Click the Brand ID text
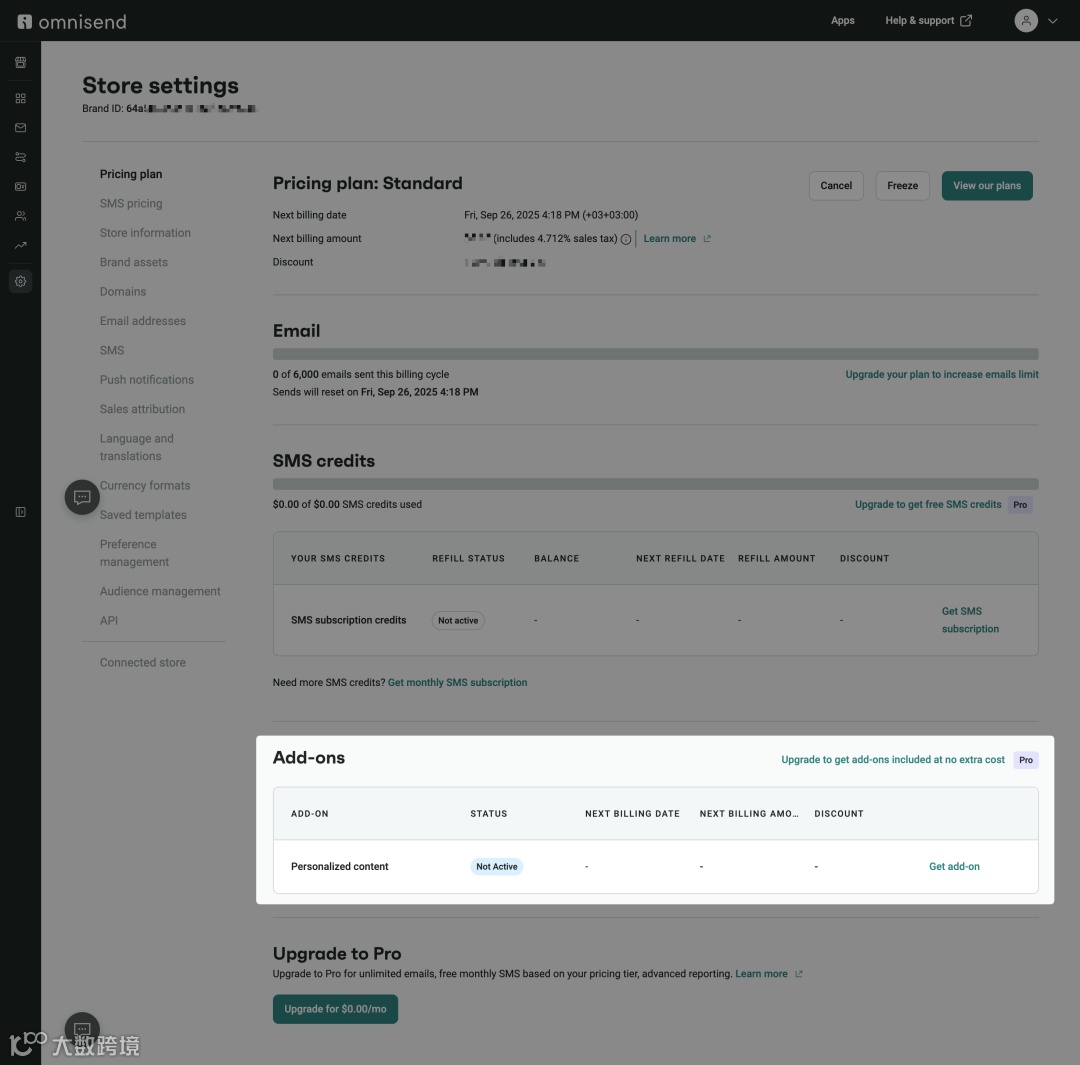Screen dimensions: 1080x1065 pos(169,108)
